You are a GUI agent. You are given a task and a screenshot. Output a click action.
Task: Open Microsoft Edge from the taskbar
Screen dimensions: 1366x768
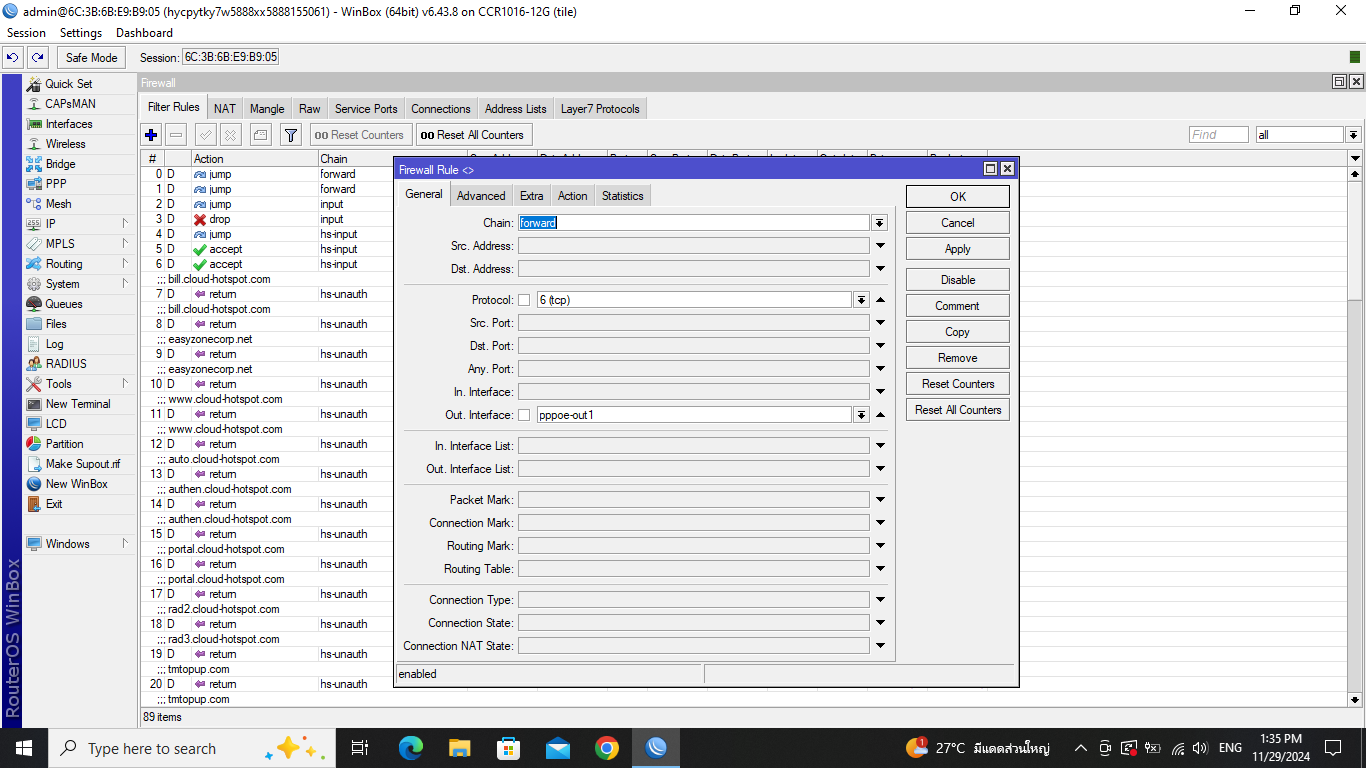click(411, 748)
